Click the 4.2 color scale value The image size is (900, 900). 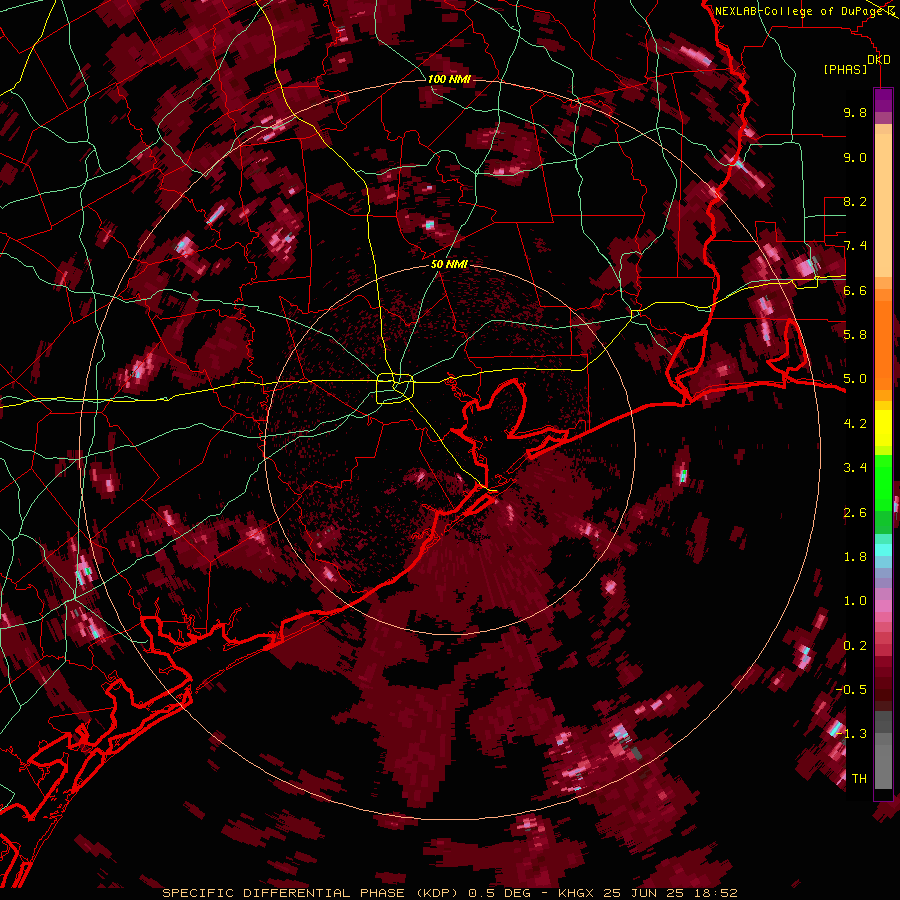click(855, 424)
